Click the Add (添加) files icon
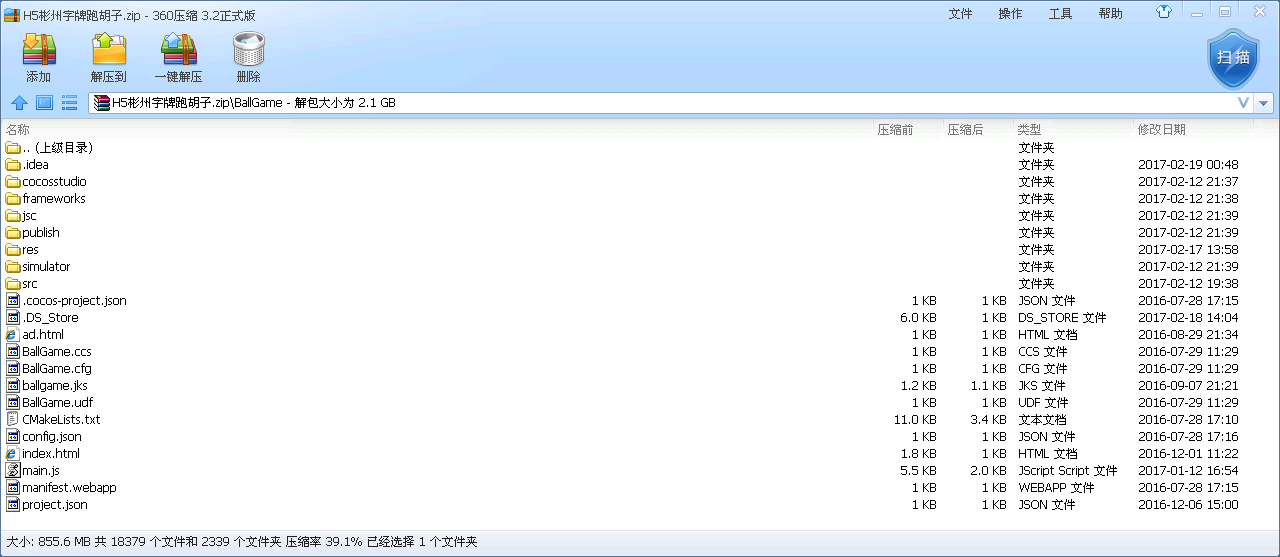 point(39,57)
